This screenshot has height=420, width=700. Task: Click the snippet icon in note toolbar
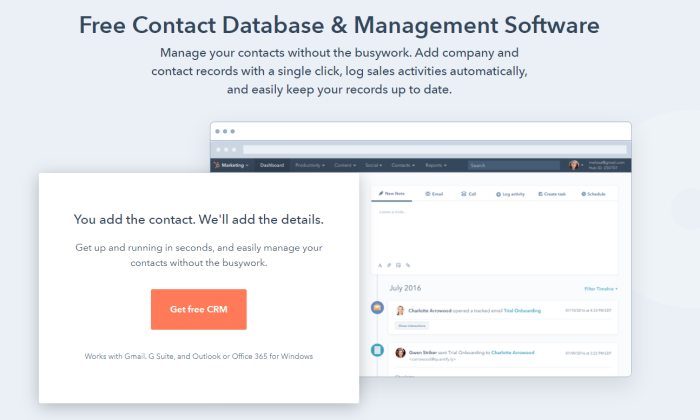[x=389, y=265]
